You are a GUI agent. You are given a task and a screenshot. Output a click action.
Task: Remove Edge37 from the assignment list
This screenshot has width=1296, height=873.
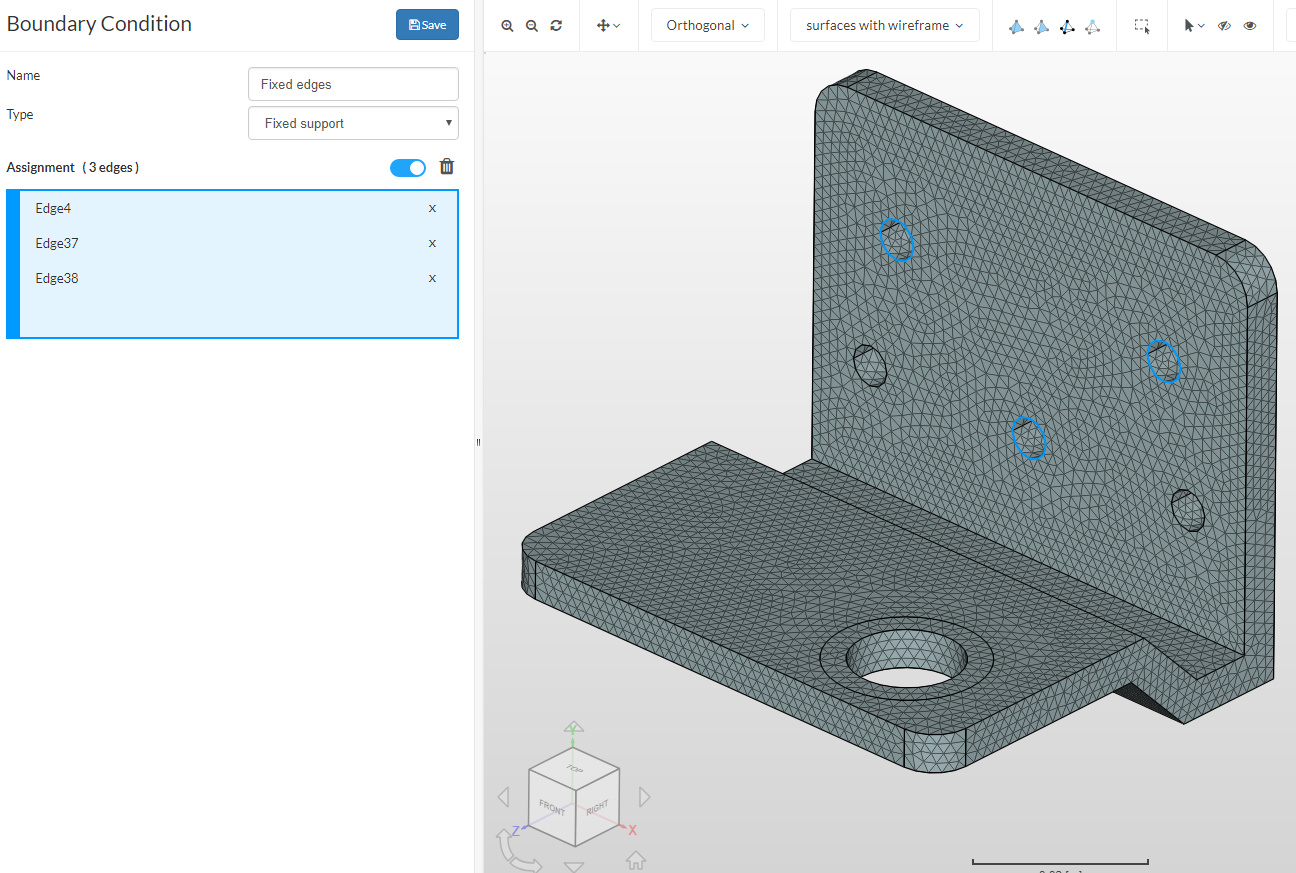(432, 243)
